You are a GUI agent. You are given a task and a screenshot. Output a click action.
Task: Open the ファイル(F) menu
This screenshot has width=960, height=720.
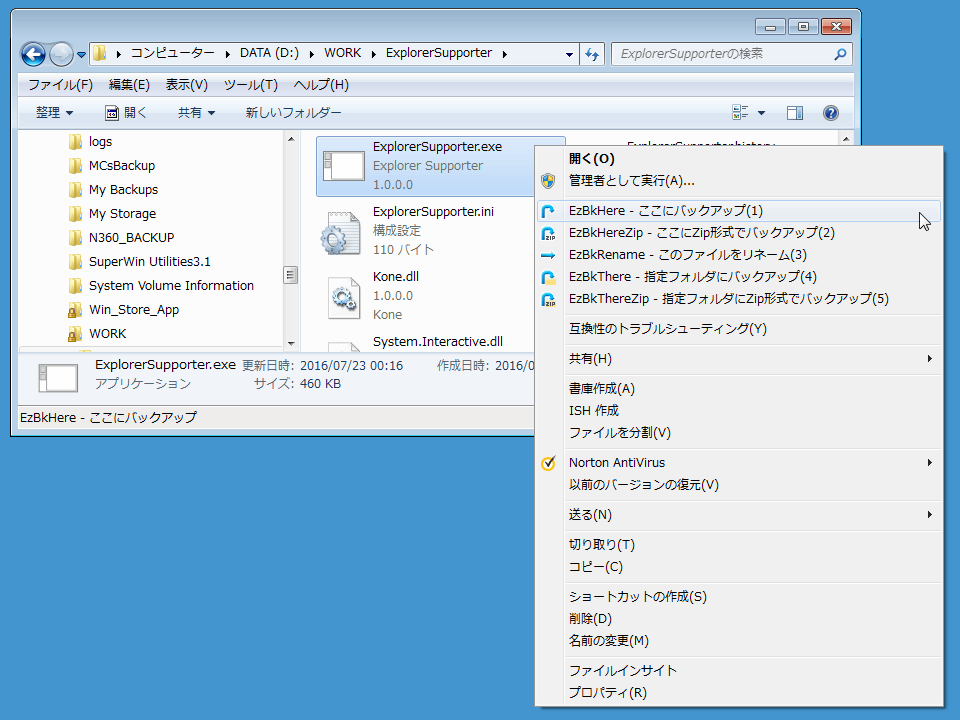click(x=61, y=84)
